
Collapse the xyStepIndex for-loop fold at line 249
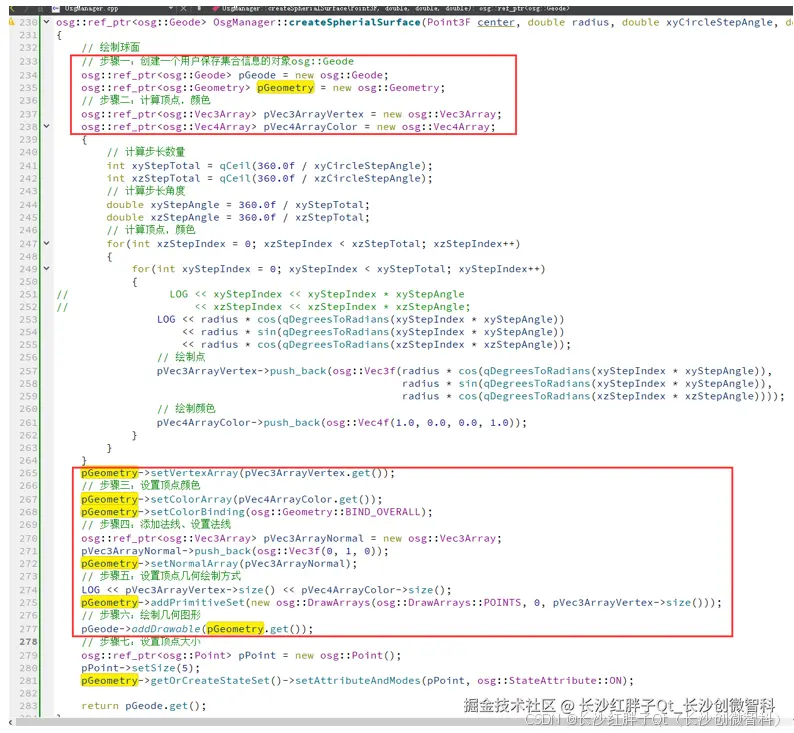pos(46,268)
